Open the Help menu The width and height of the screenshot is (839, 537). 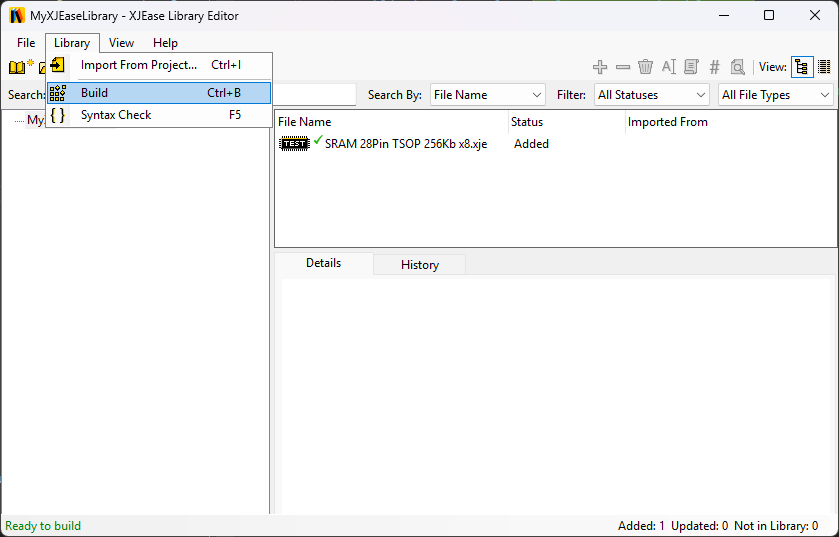[x=165, y=43]
